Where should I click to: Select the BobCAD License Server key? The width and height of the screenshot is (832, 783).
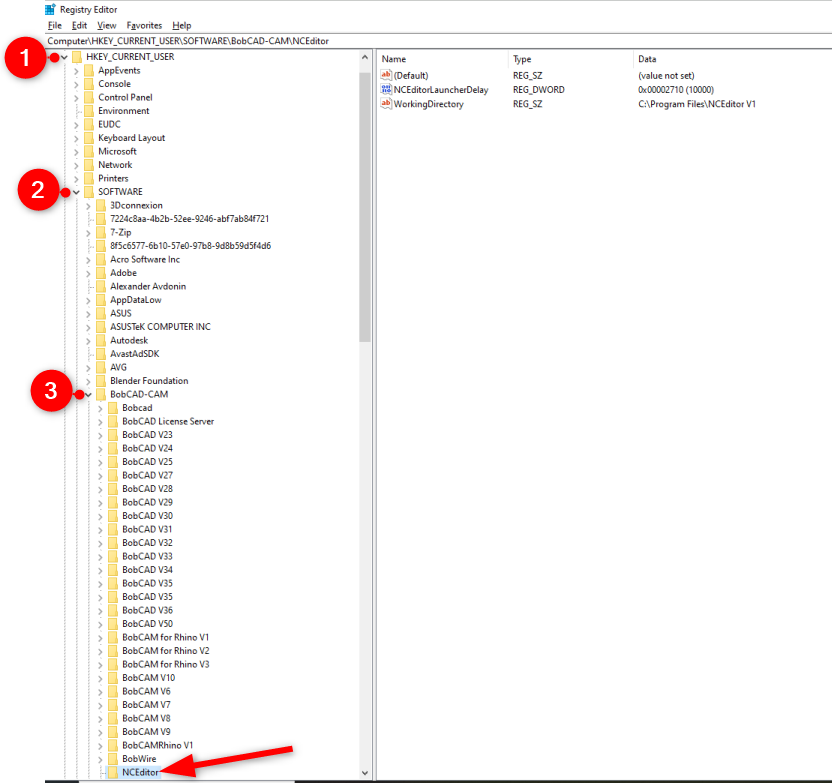tap(168, 422)
